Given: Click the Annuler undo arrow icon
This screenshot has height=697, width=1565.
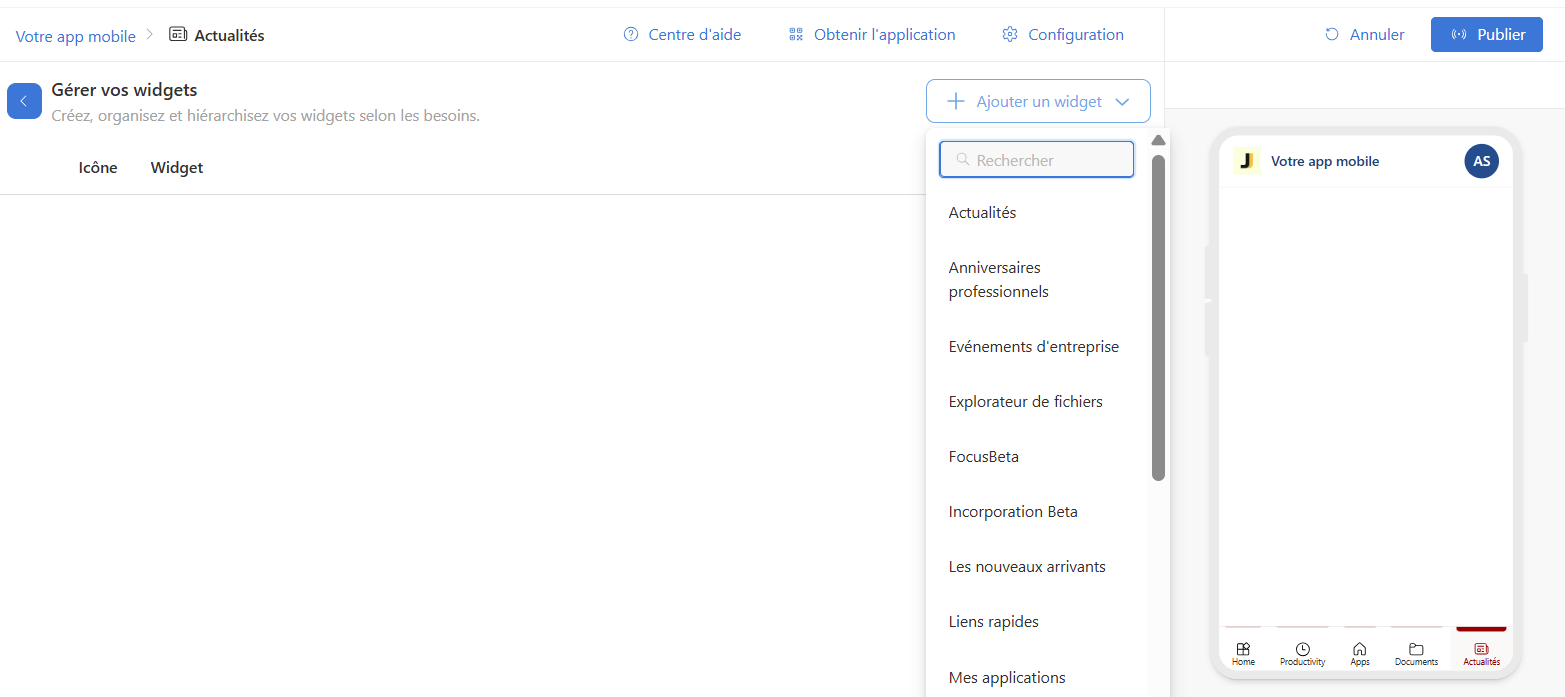Looking at the screenshot, I should (1332, 34).
